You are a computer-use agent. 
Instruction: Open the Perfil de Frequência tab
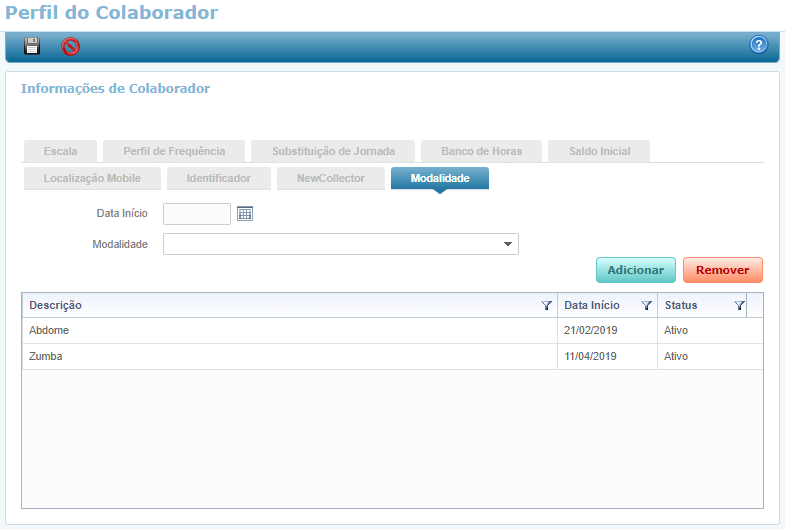pos(174,151)
